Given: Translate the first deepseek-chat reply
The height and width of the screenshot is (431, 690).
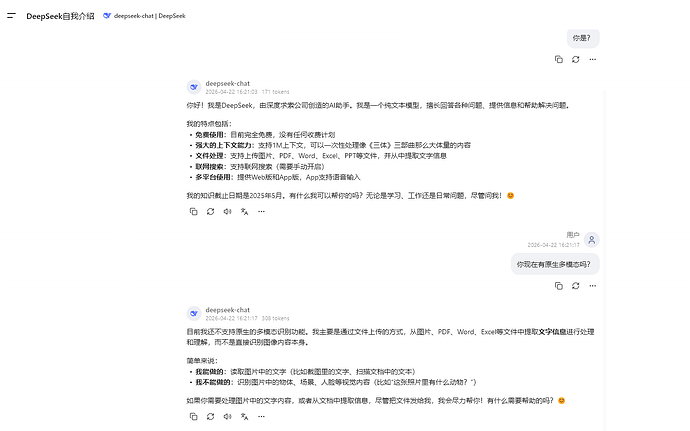Looking at the screenshot, I should (x=244, y=212).
